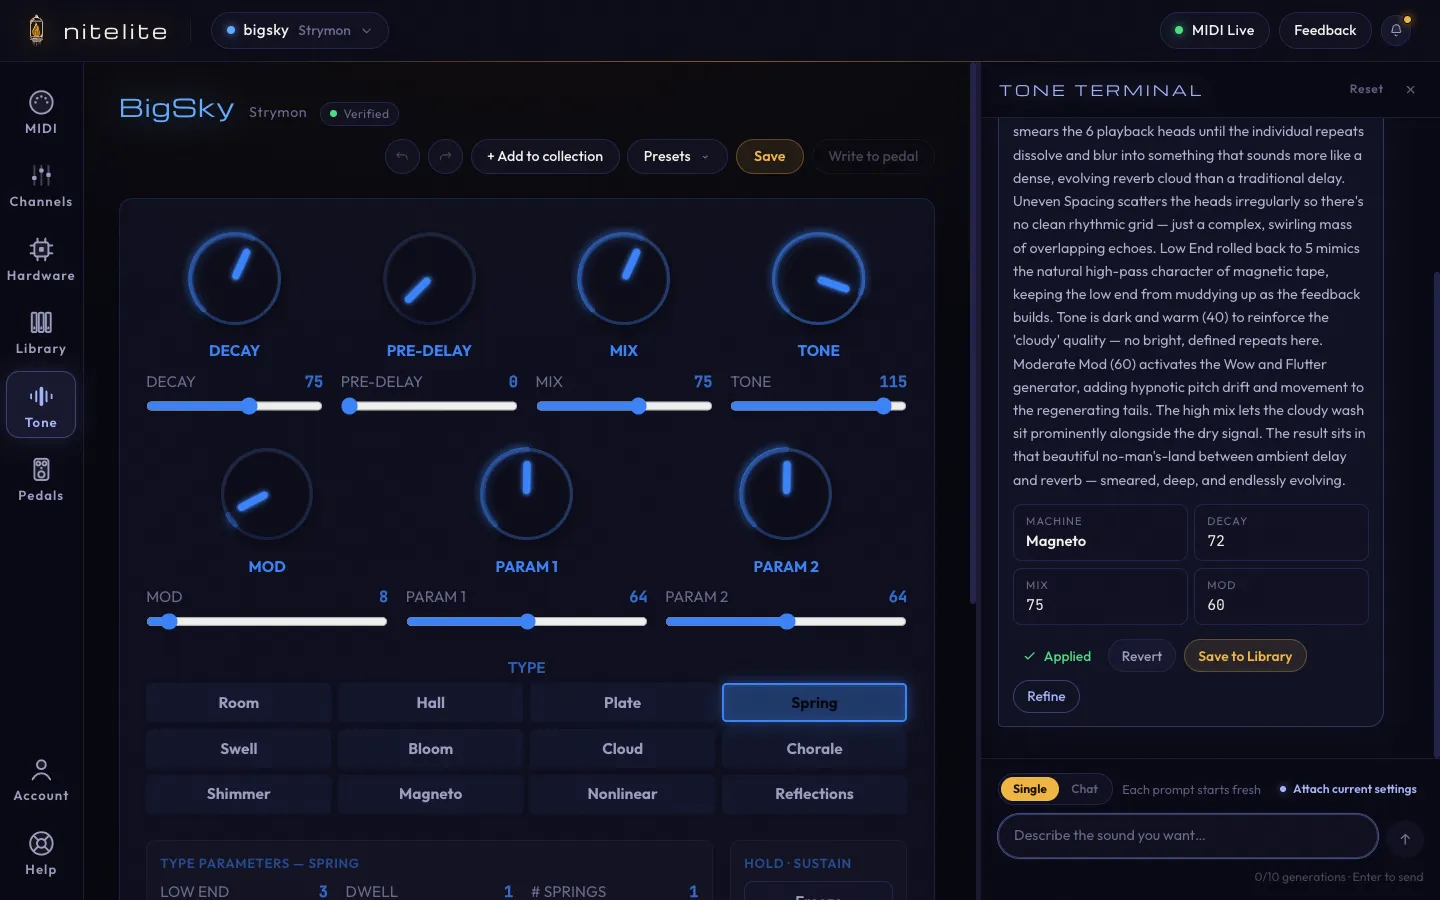Screen dimensions: 1440x900
Task: Revert the applied tone
Action: [1141, 656]
